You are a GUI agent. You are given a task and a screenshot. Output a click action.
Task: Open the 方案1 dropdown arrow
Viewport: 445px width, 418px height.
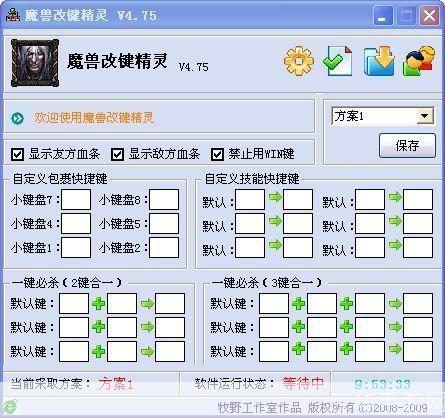(x=425, y=116)
